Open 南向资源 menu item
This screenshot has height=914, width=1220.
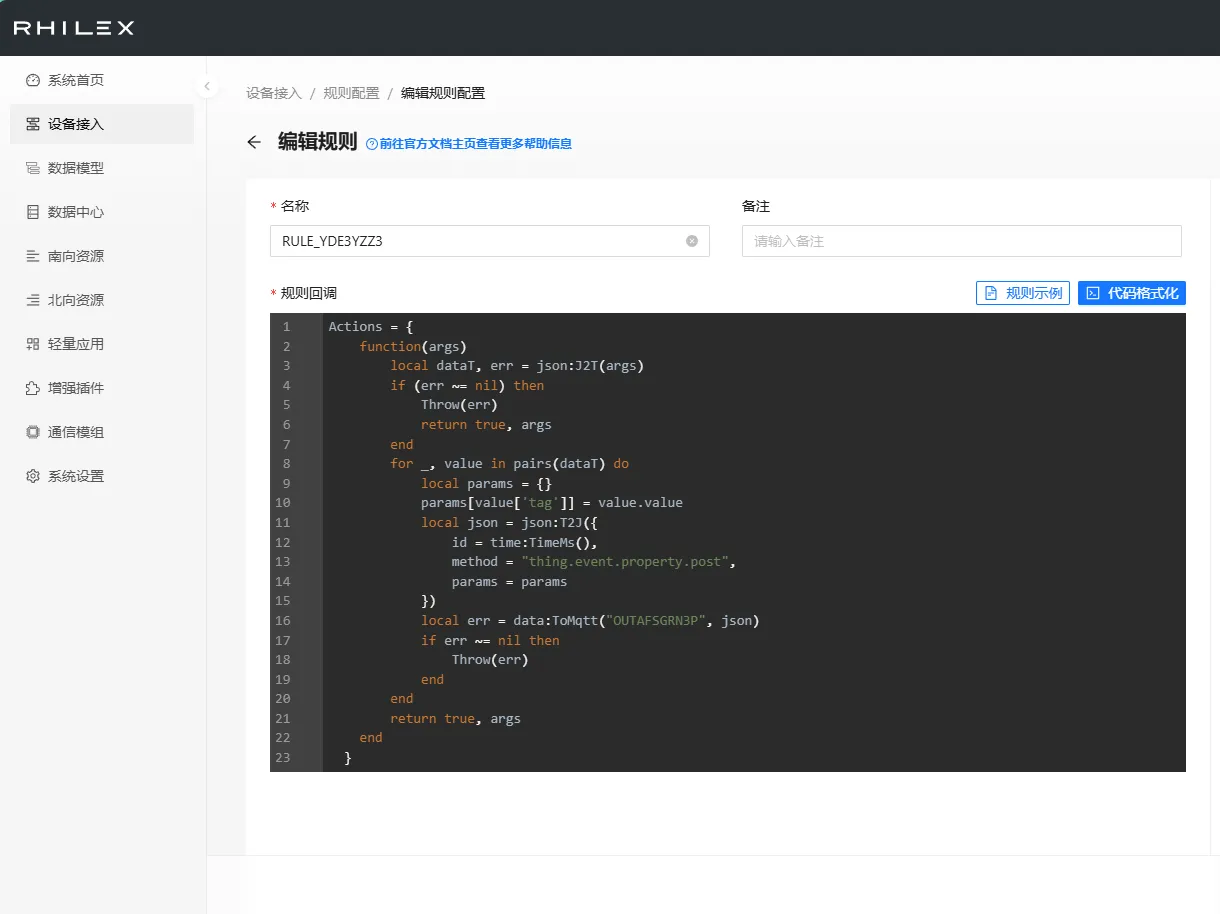coord(102,256)
